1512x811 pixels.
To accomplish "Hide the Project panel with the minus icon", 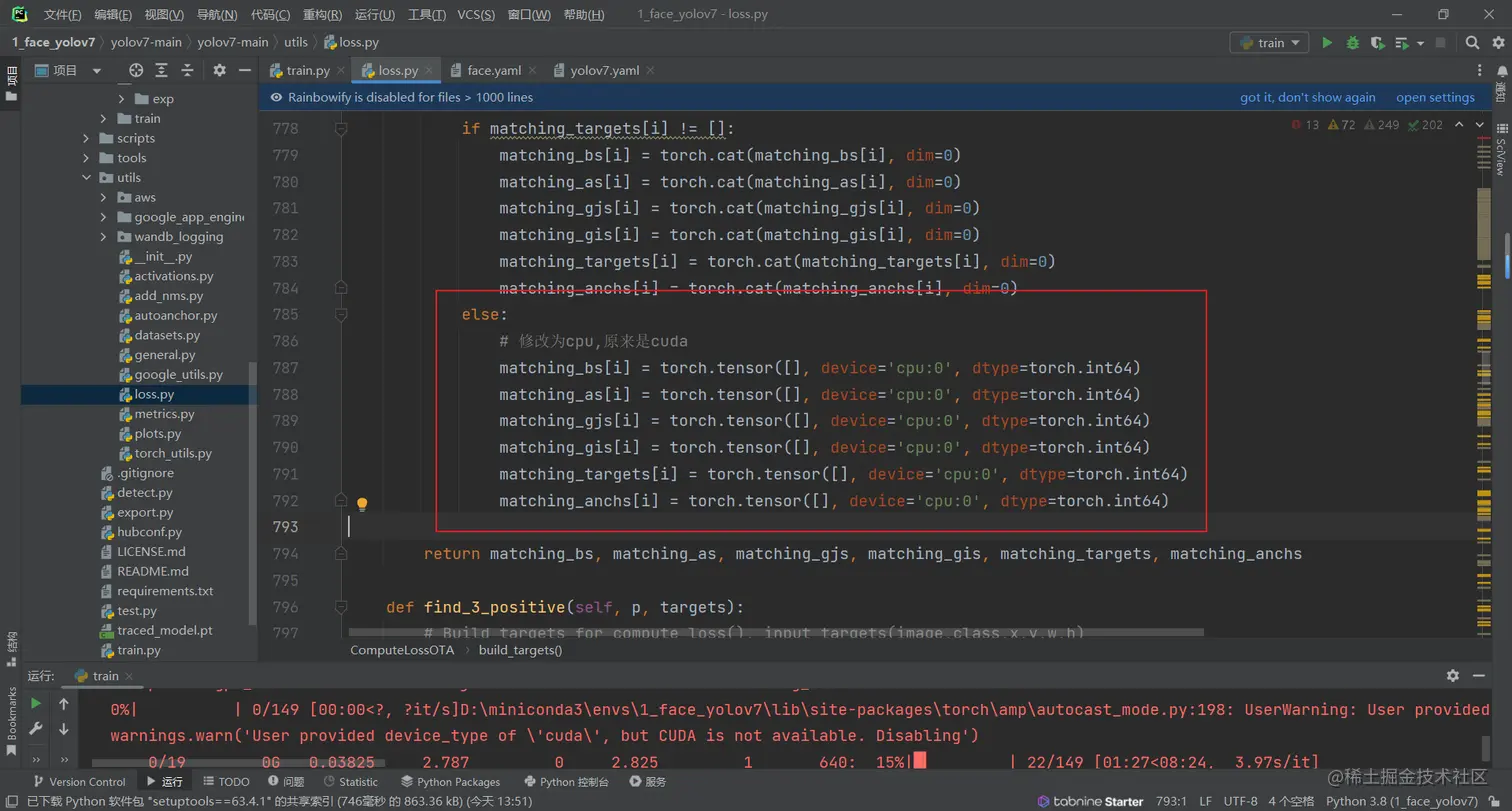I will (x=244, y=70).
